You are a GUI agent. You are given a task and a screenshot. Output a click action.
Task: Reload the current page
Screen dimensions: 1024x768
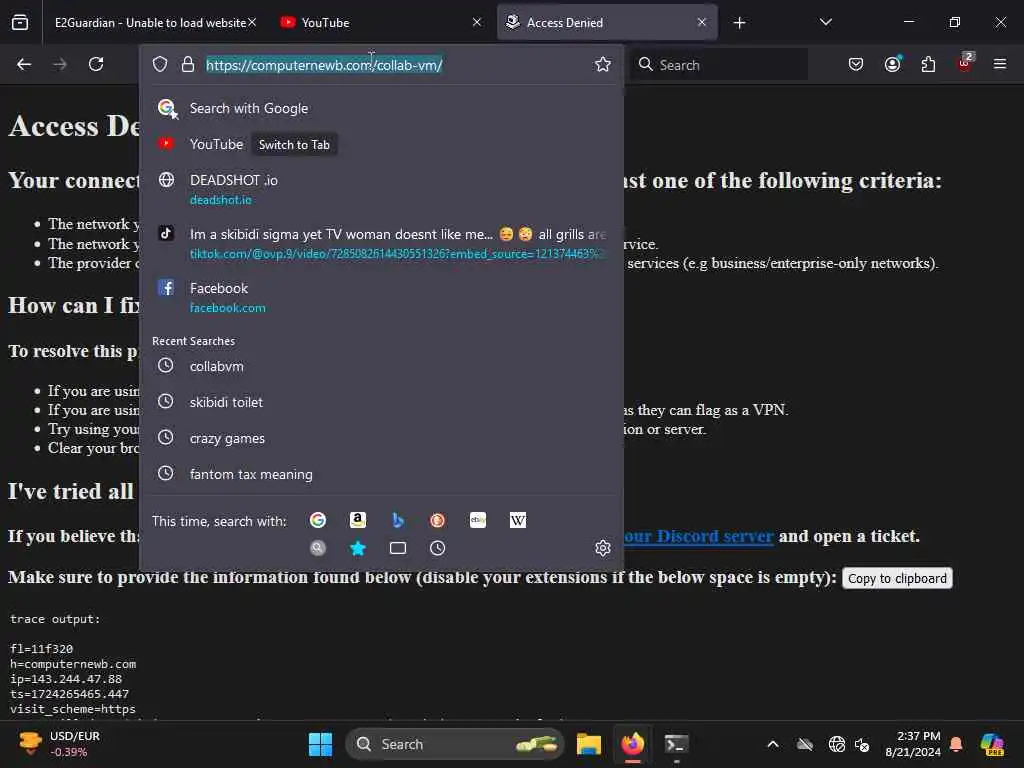click(x=96, y=64)
